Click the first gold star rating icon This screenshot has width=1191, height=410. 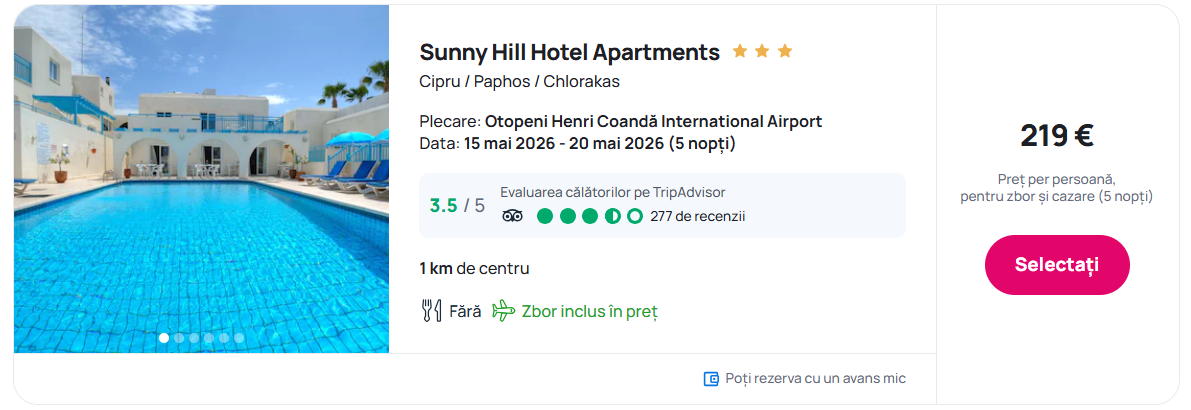click(x=740, y=51)
